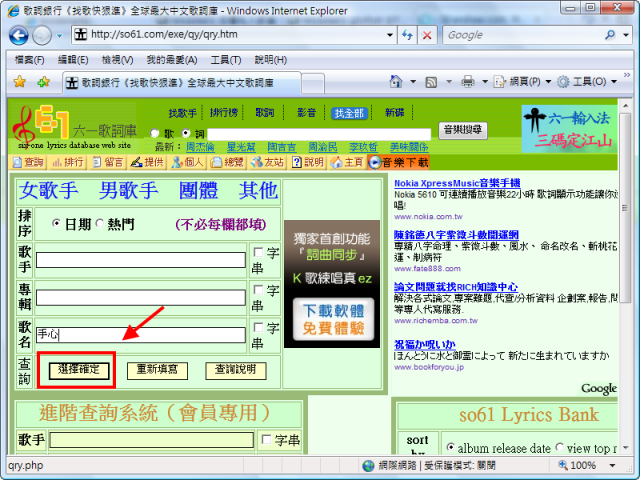
Task: Click the 查詢說明 button
Action: click(236, 371)
